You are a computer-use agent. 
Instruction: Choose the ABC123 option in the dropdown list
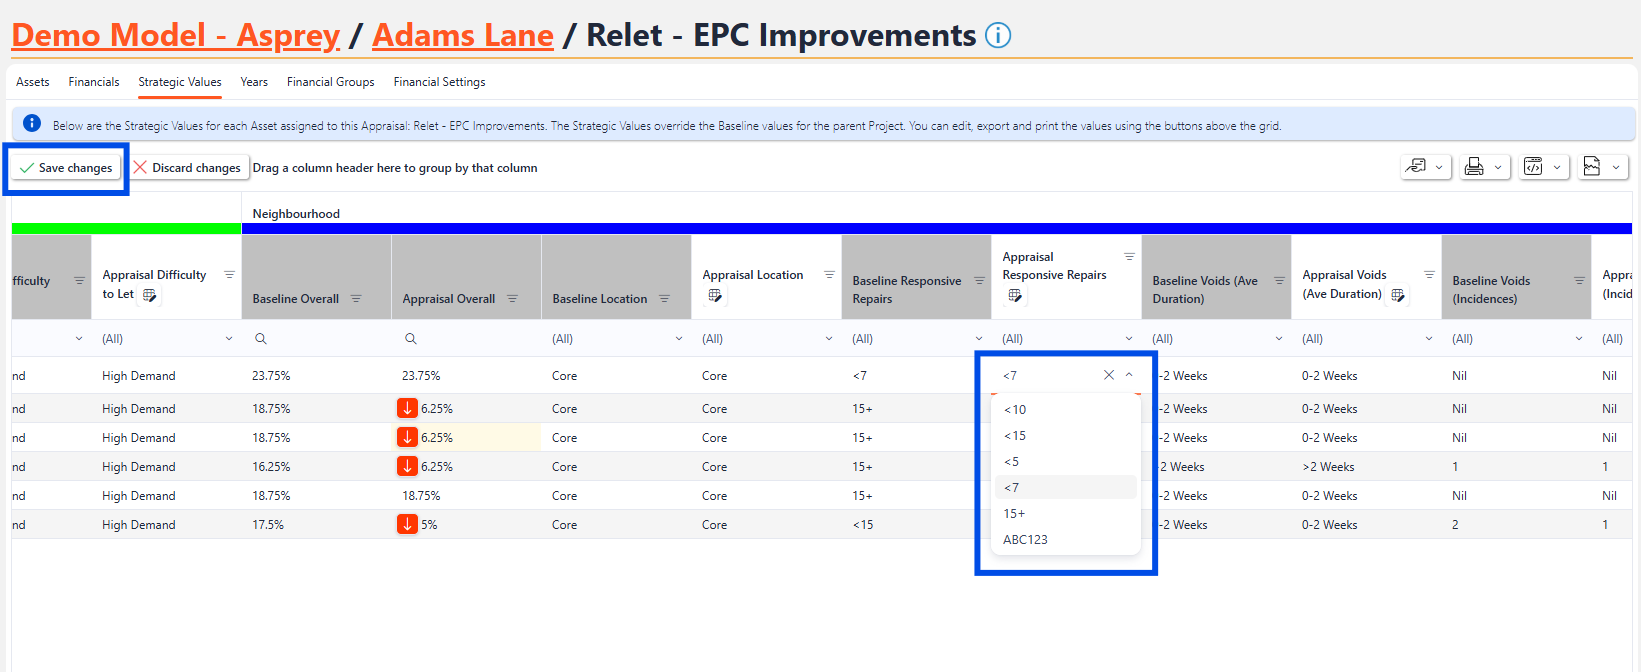(1025, 540)
